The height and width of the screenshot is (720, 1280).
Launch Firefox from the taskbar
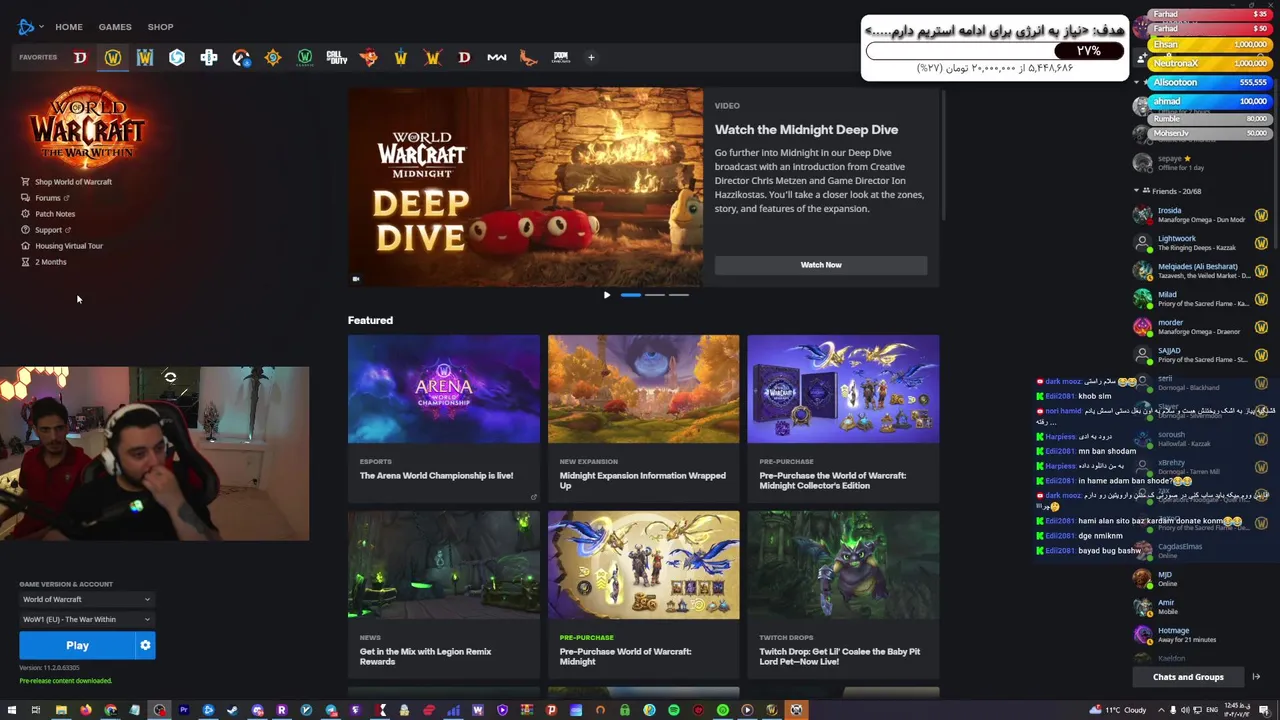click(x=85, y=710)
